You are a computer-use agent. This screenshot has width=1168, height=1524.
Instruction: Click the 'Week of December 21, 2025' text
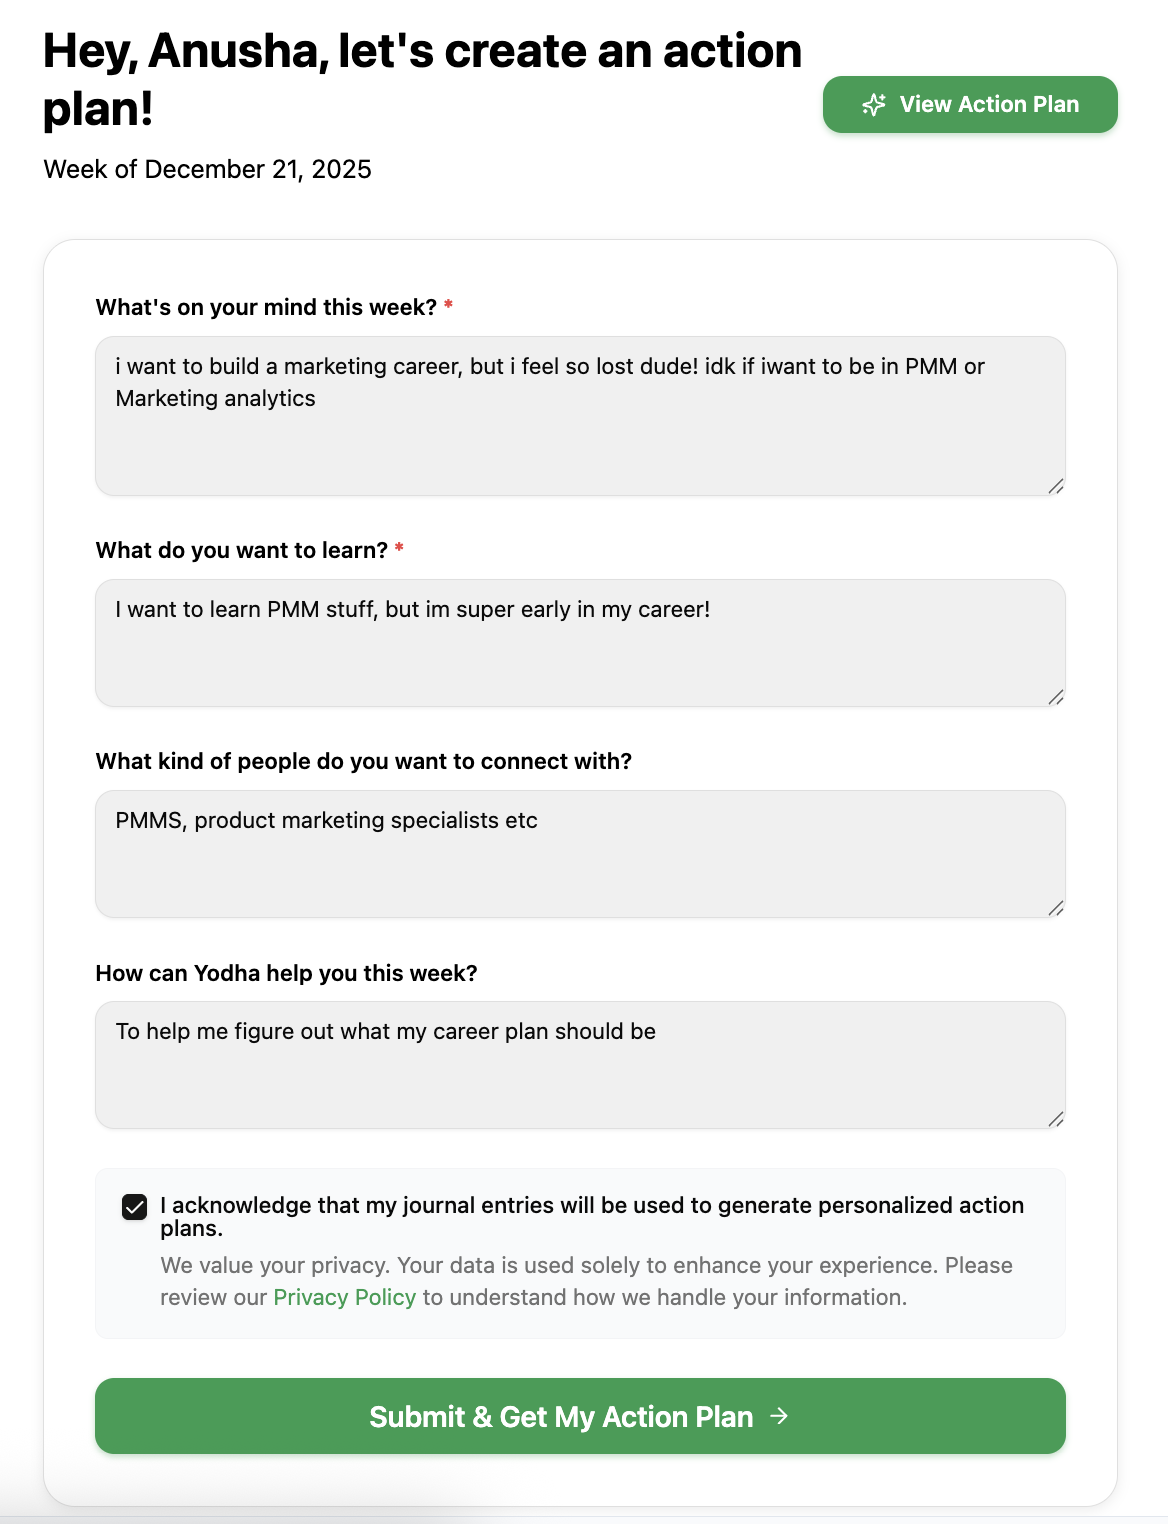click(207, 169)
